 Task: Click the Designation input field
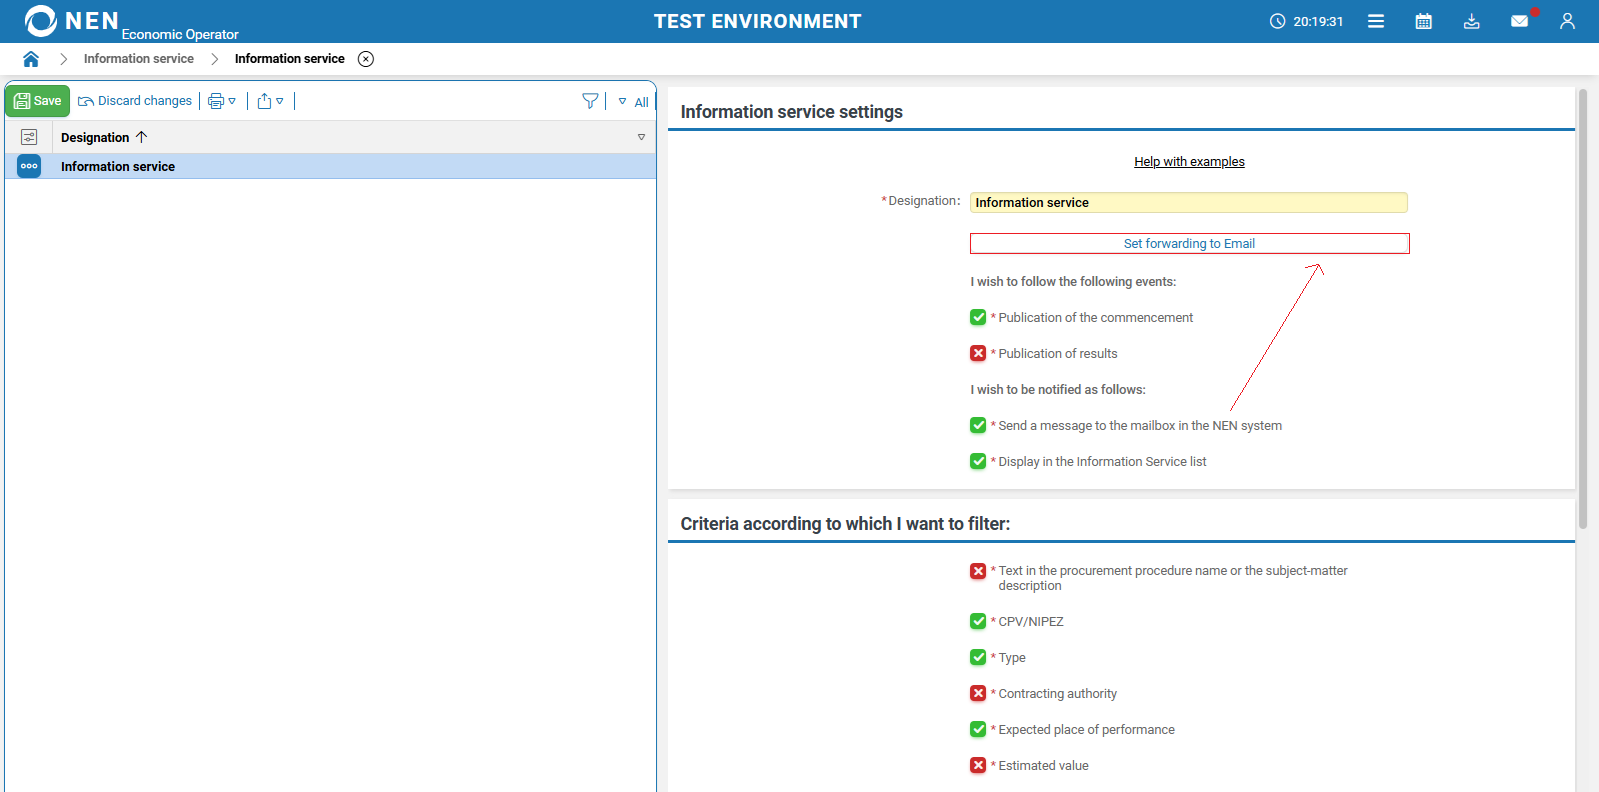click(1188, 203)
